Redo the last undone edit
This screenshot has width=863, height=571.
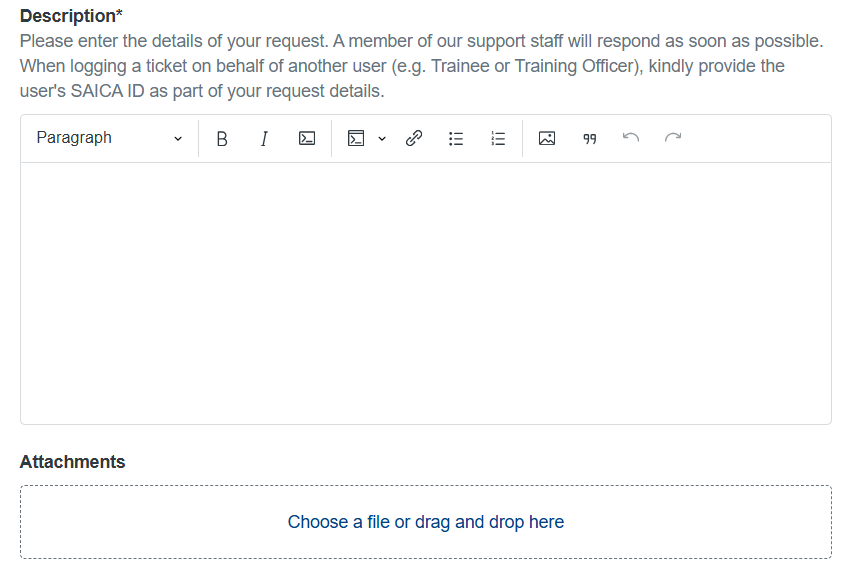click(x=673, y=138)
